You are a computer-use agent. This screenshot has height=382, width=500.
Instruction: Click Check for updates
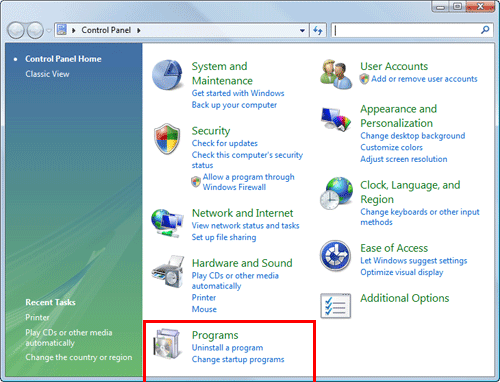click(x=225, y=143)
